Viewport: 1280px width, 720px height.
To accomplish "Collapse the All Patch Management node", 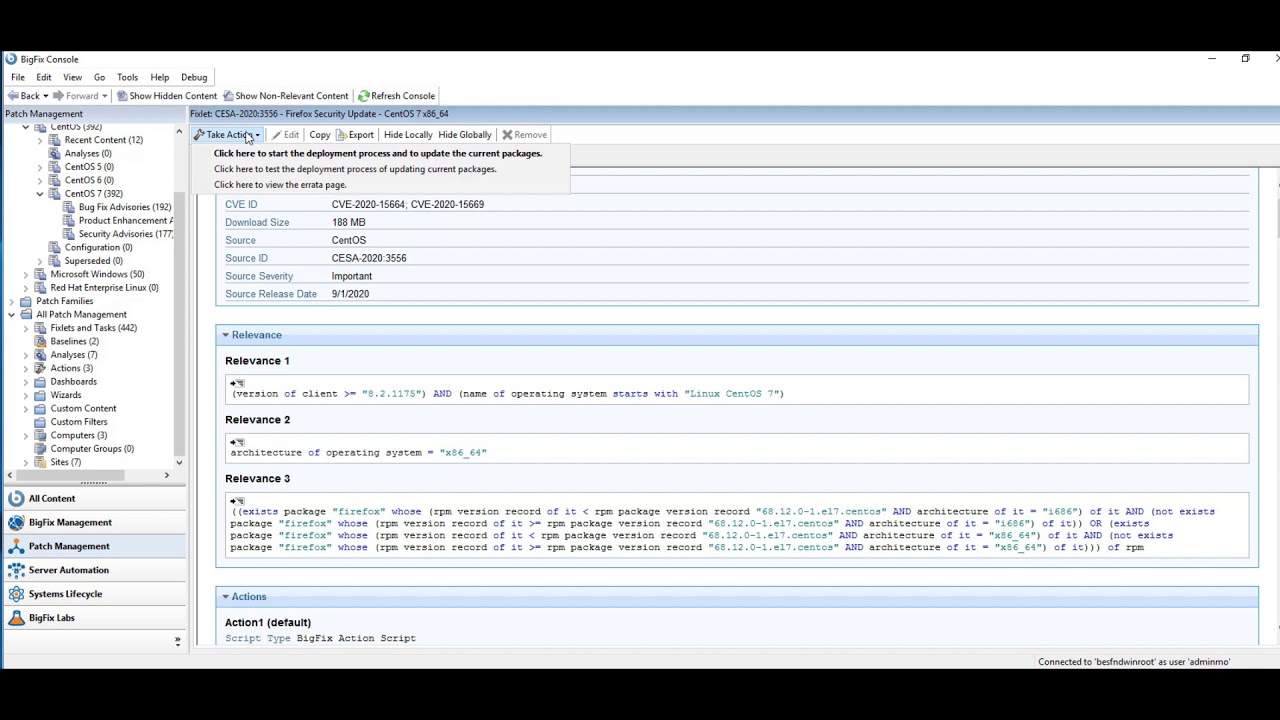I will coord(12,315).
